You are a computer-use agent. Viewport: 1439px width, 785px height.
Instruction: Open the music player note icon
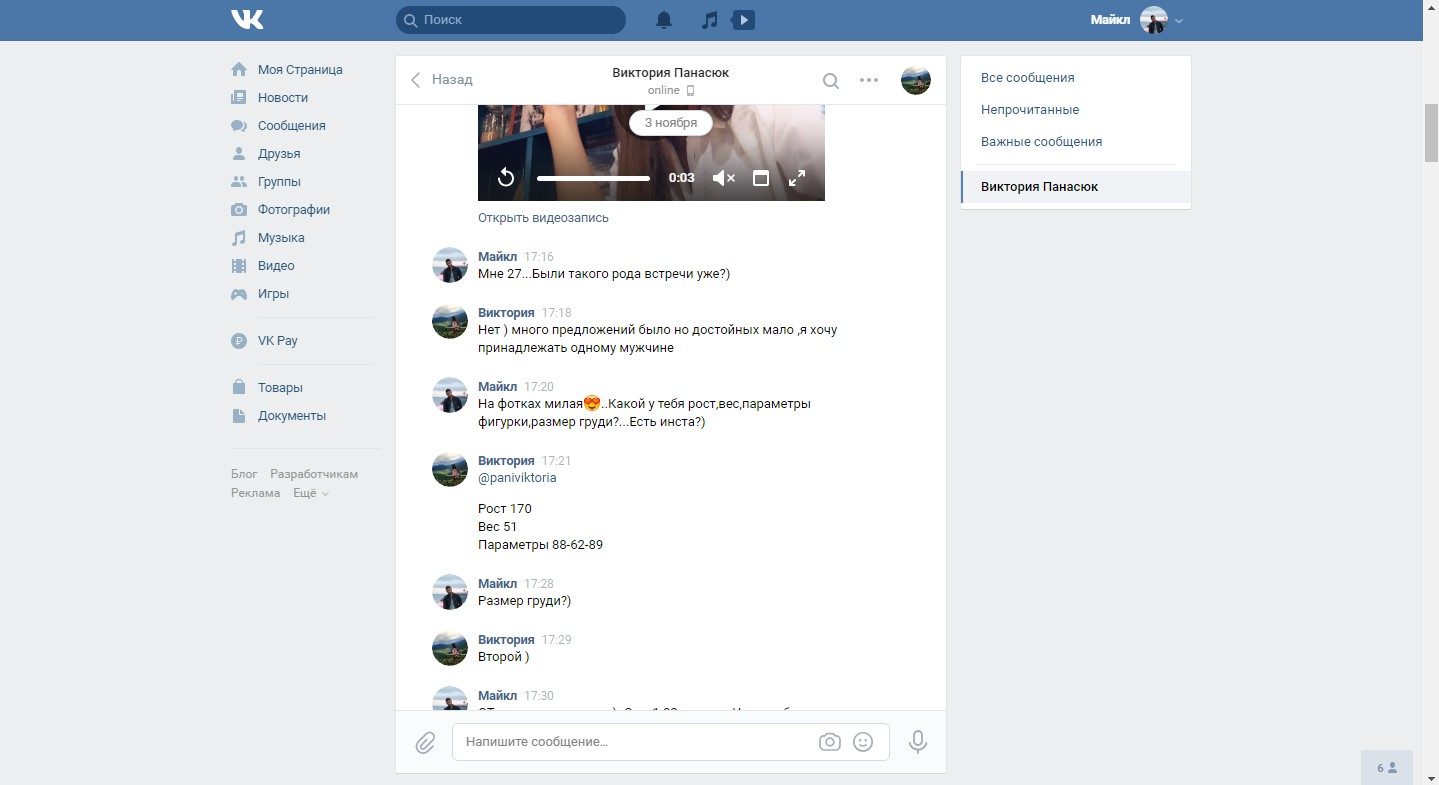pos(709,20)
